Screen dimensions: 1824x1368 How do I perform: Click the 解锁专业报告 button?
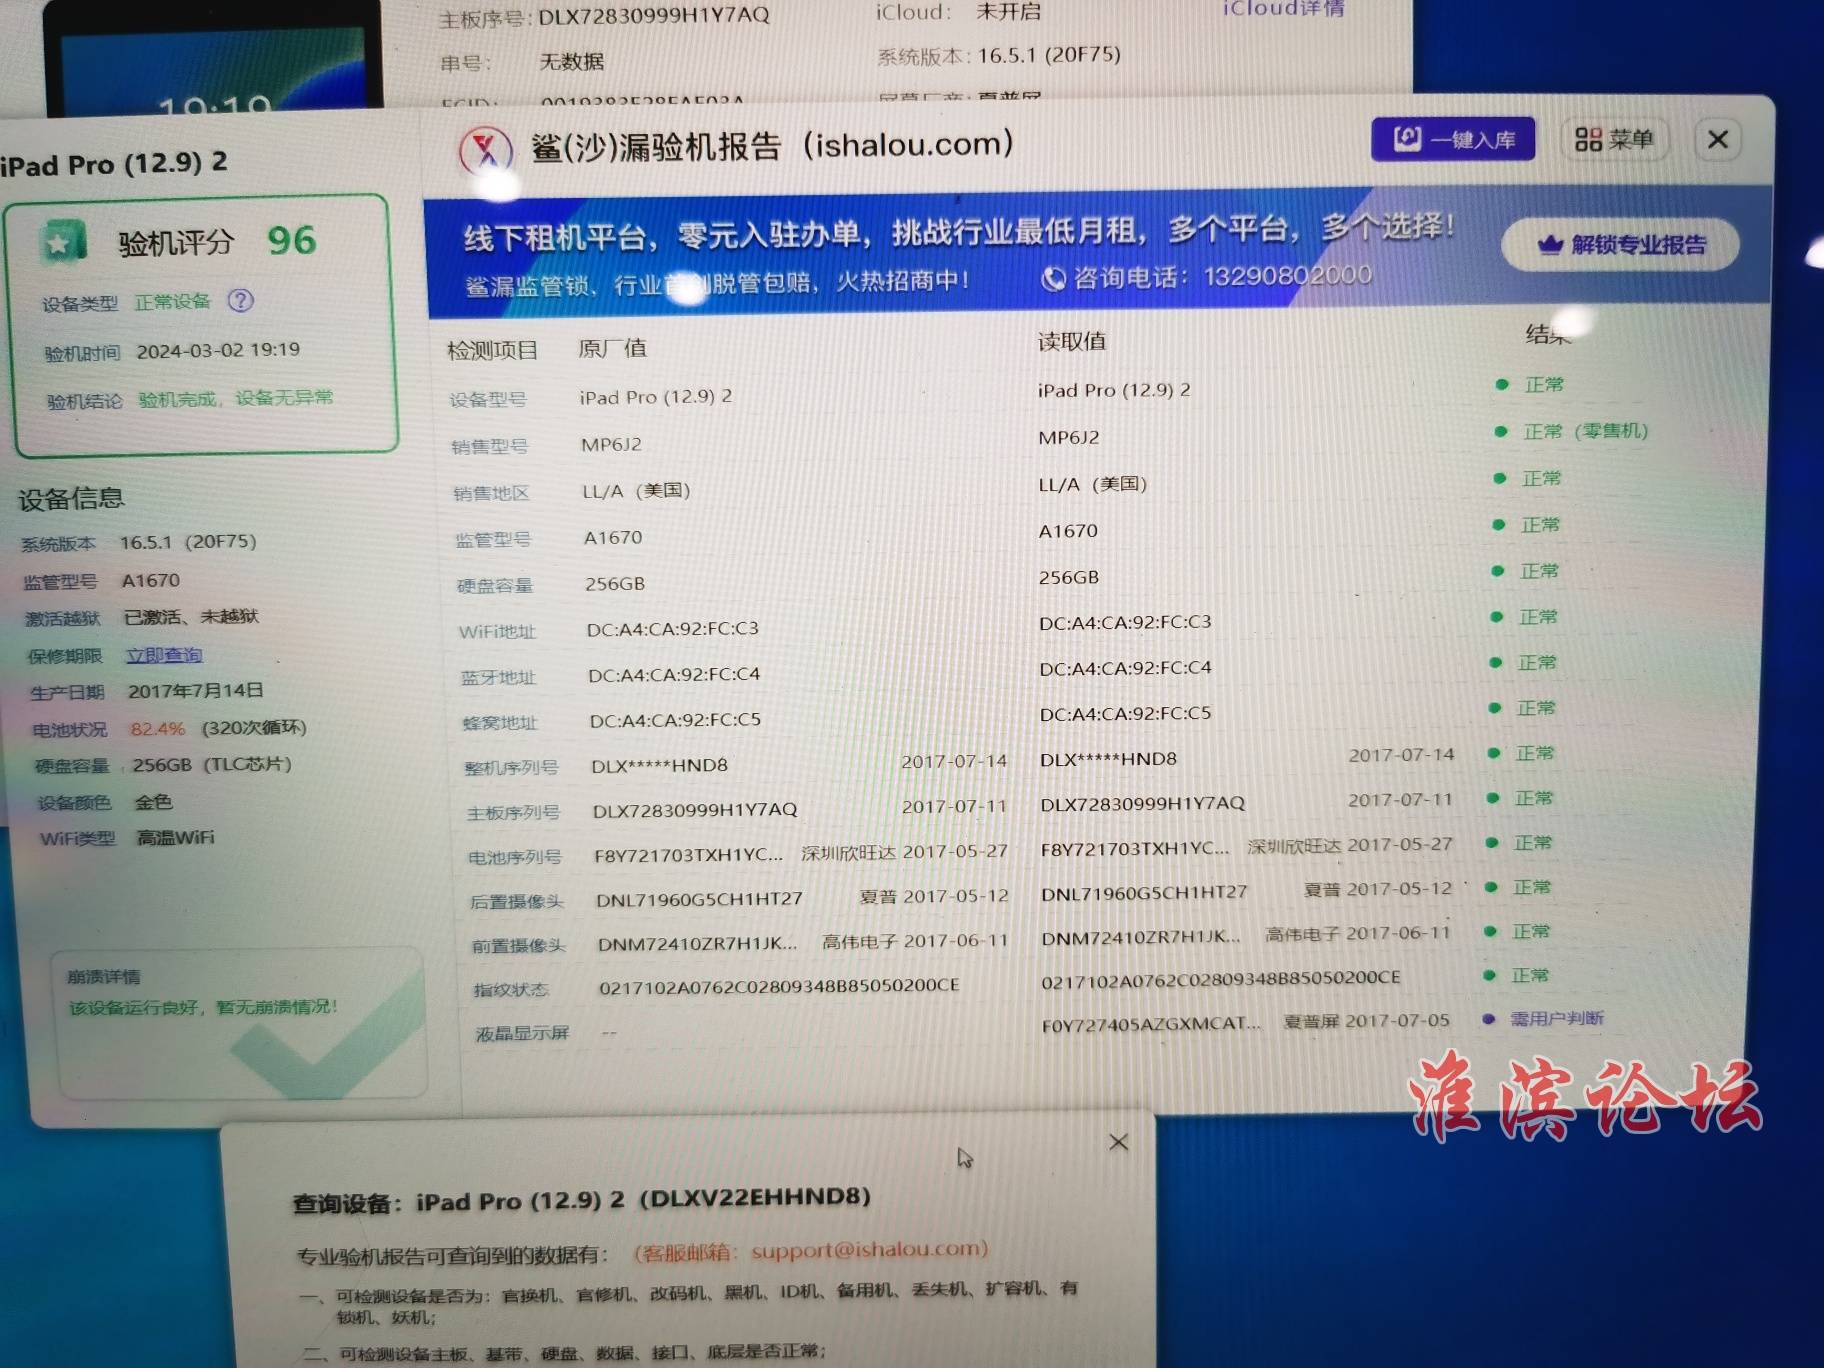click(x=1620, y=245)
